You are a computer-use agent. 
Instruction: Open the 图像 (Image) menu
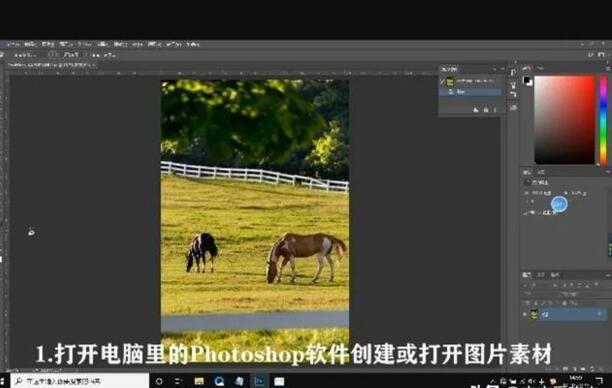click(48, 44)
